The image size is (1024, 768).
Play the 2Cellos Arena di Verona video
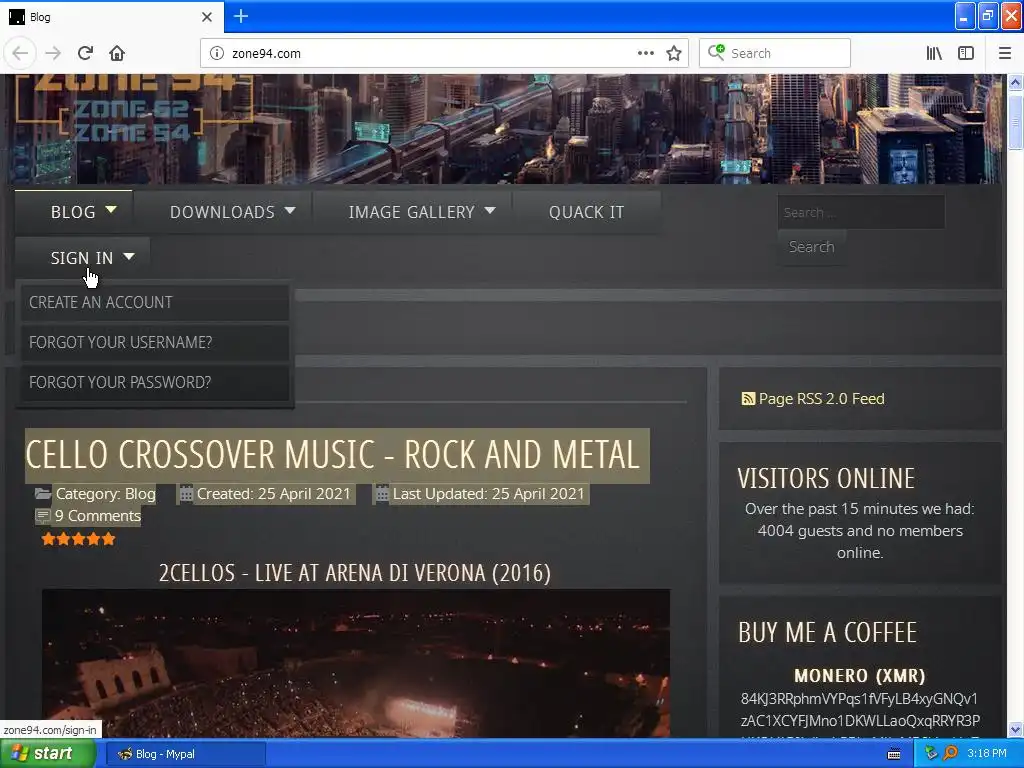coord(356,664)
